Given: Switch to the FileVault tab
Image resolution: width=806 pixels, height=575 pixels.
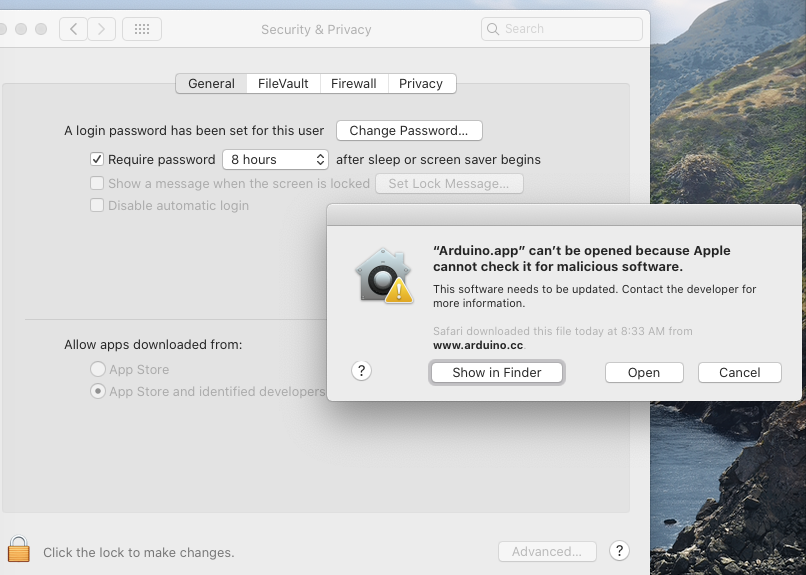Looking at the screenshot, I should [x=283, y=83].
